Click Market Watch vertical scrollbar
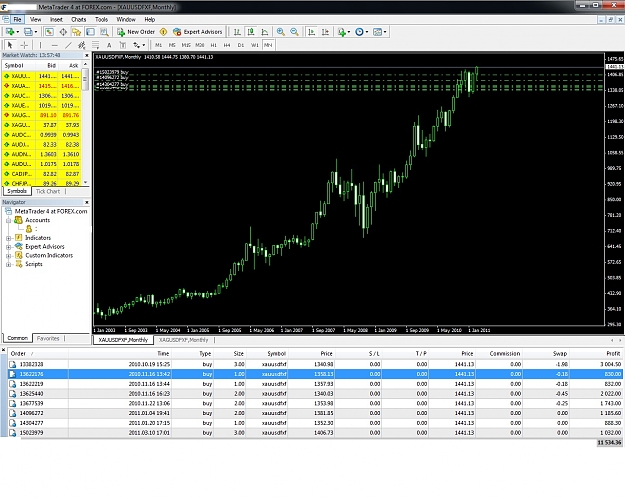The image size is (625, 500). tap(85, 124)
